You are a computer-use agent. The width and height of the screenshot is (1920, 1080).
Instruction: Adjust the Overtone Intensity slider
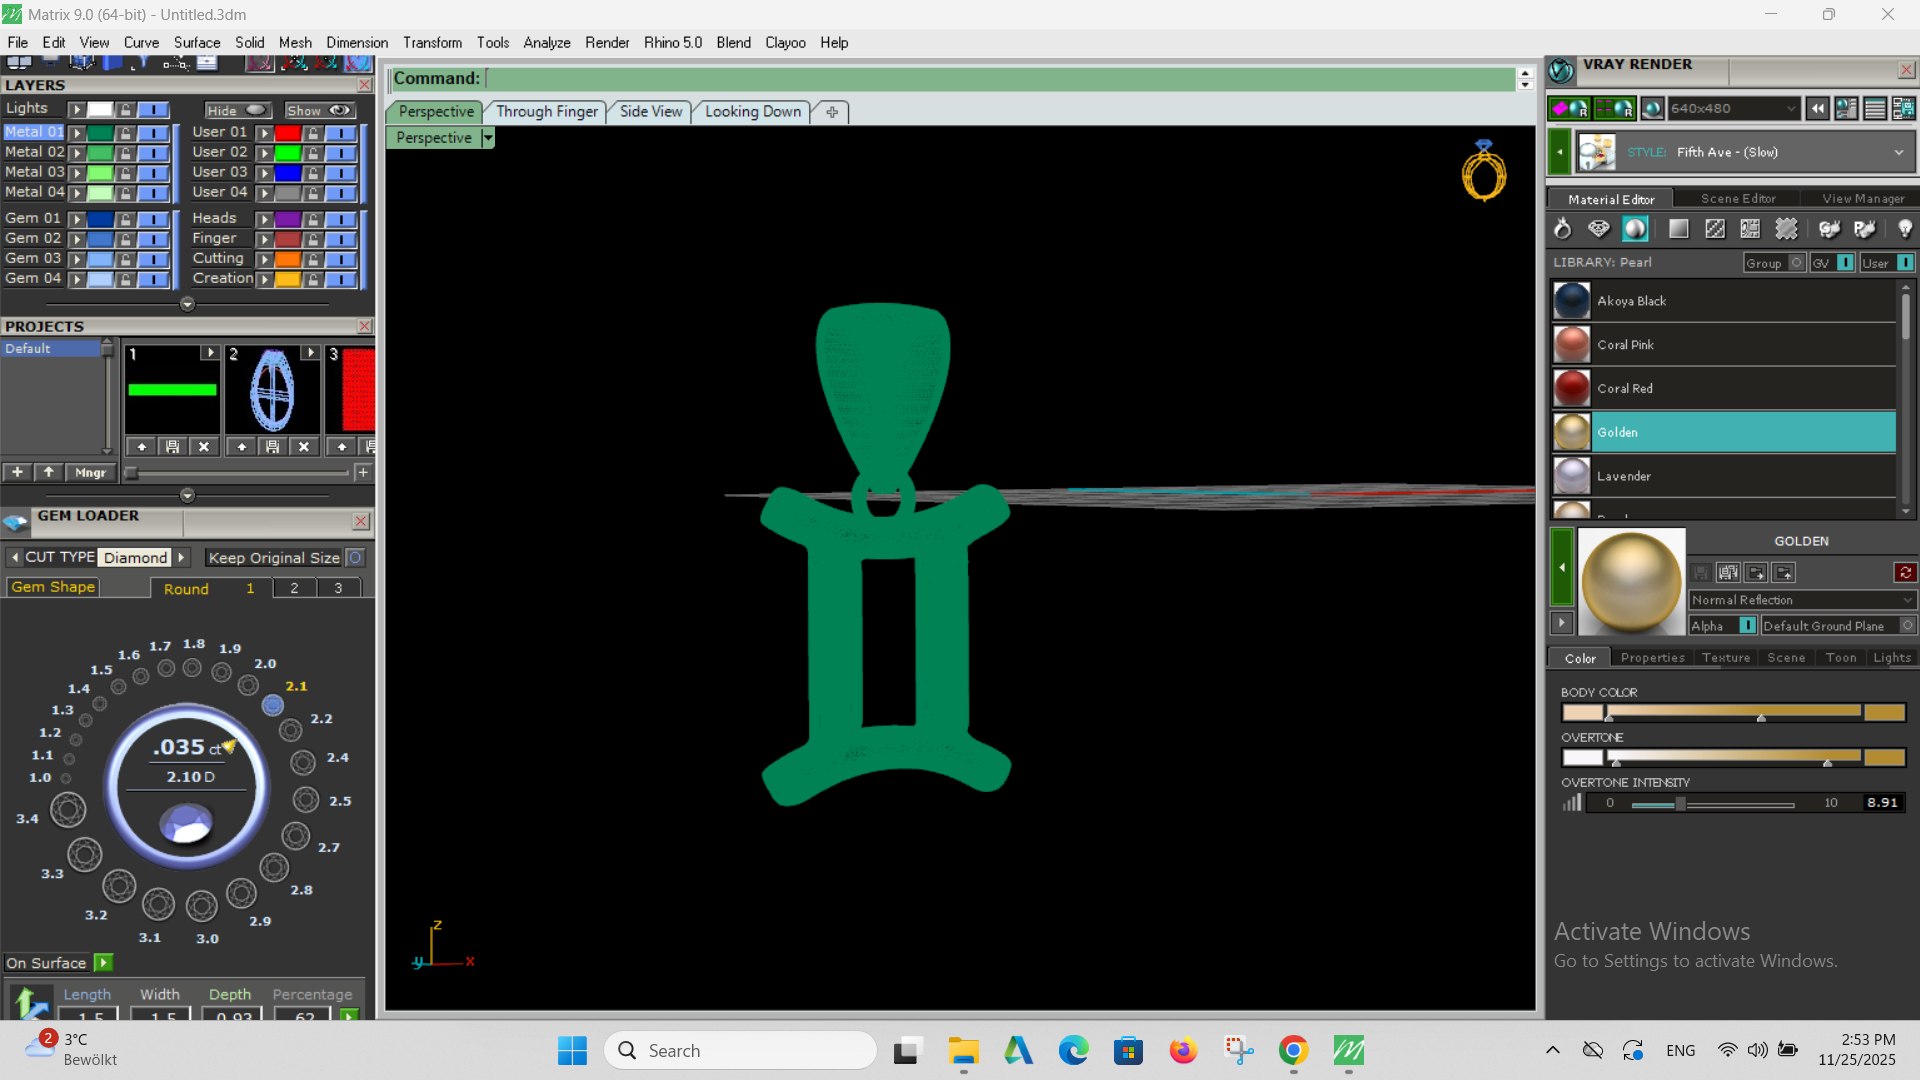[x=1680, y=803]
